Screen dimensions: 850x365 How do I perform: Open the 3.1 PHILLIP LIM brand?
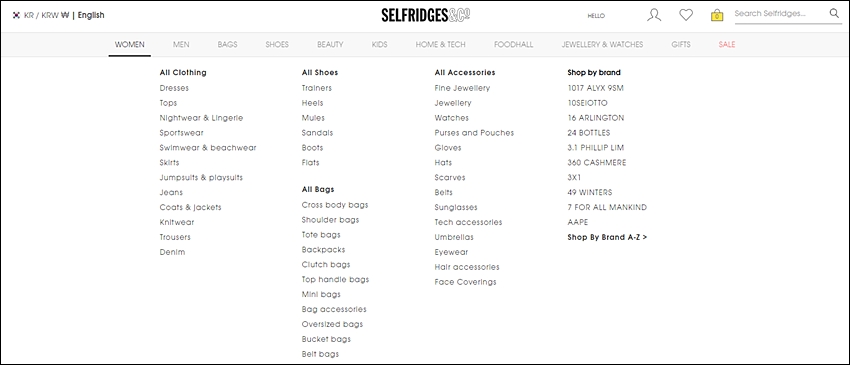pos(595,148)
